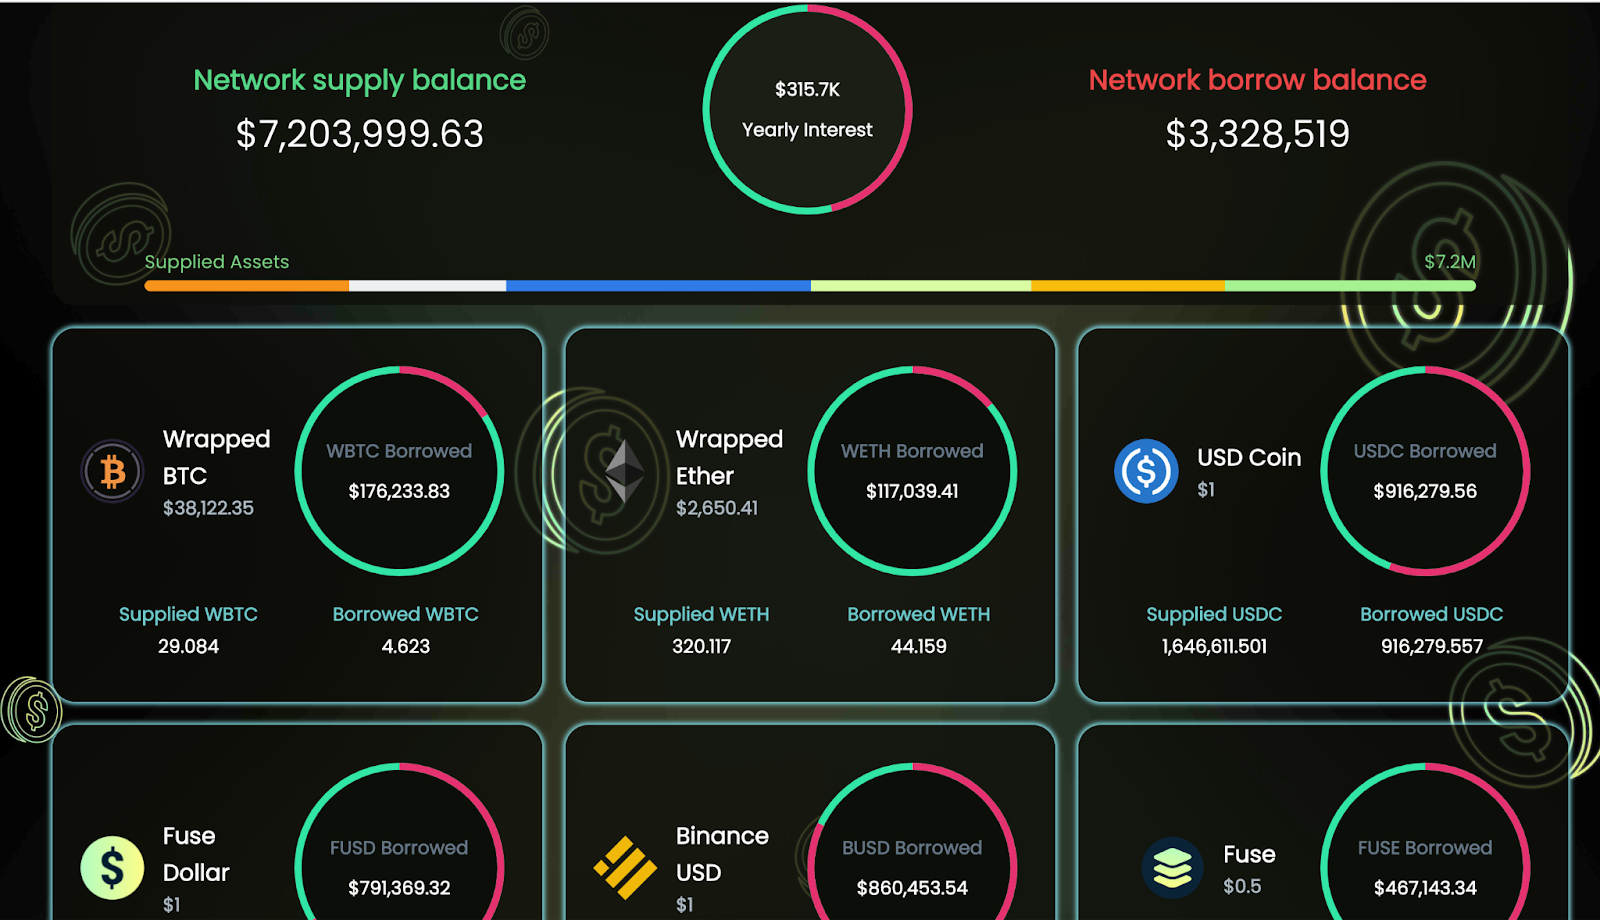Image resolution: width=1600 pixels, height=920 pixels.
Task: Click the 320.117 supplied WETH amount
Action: point(701,646)
